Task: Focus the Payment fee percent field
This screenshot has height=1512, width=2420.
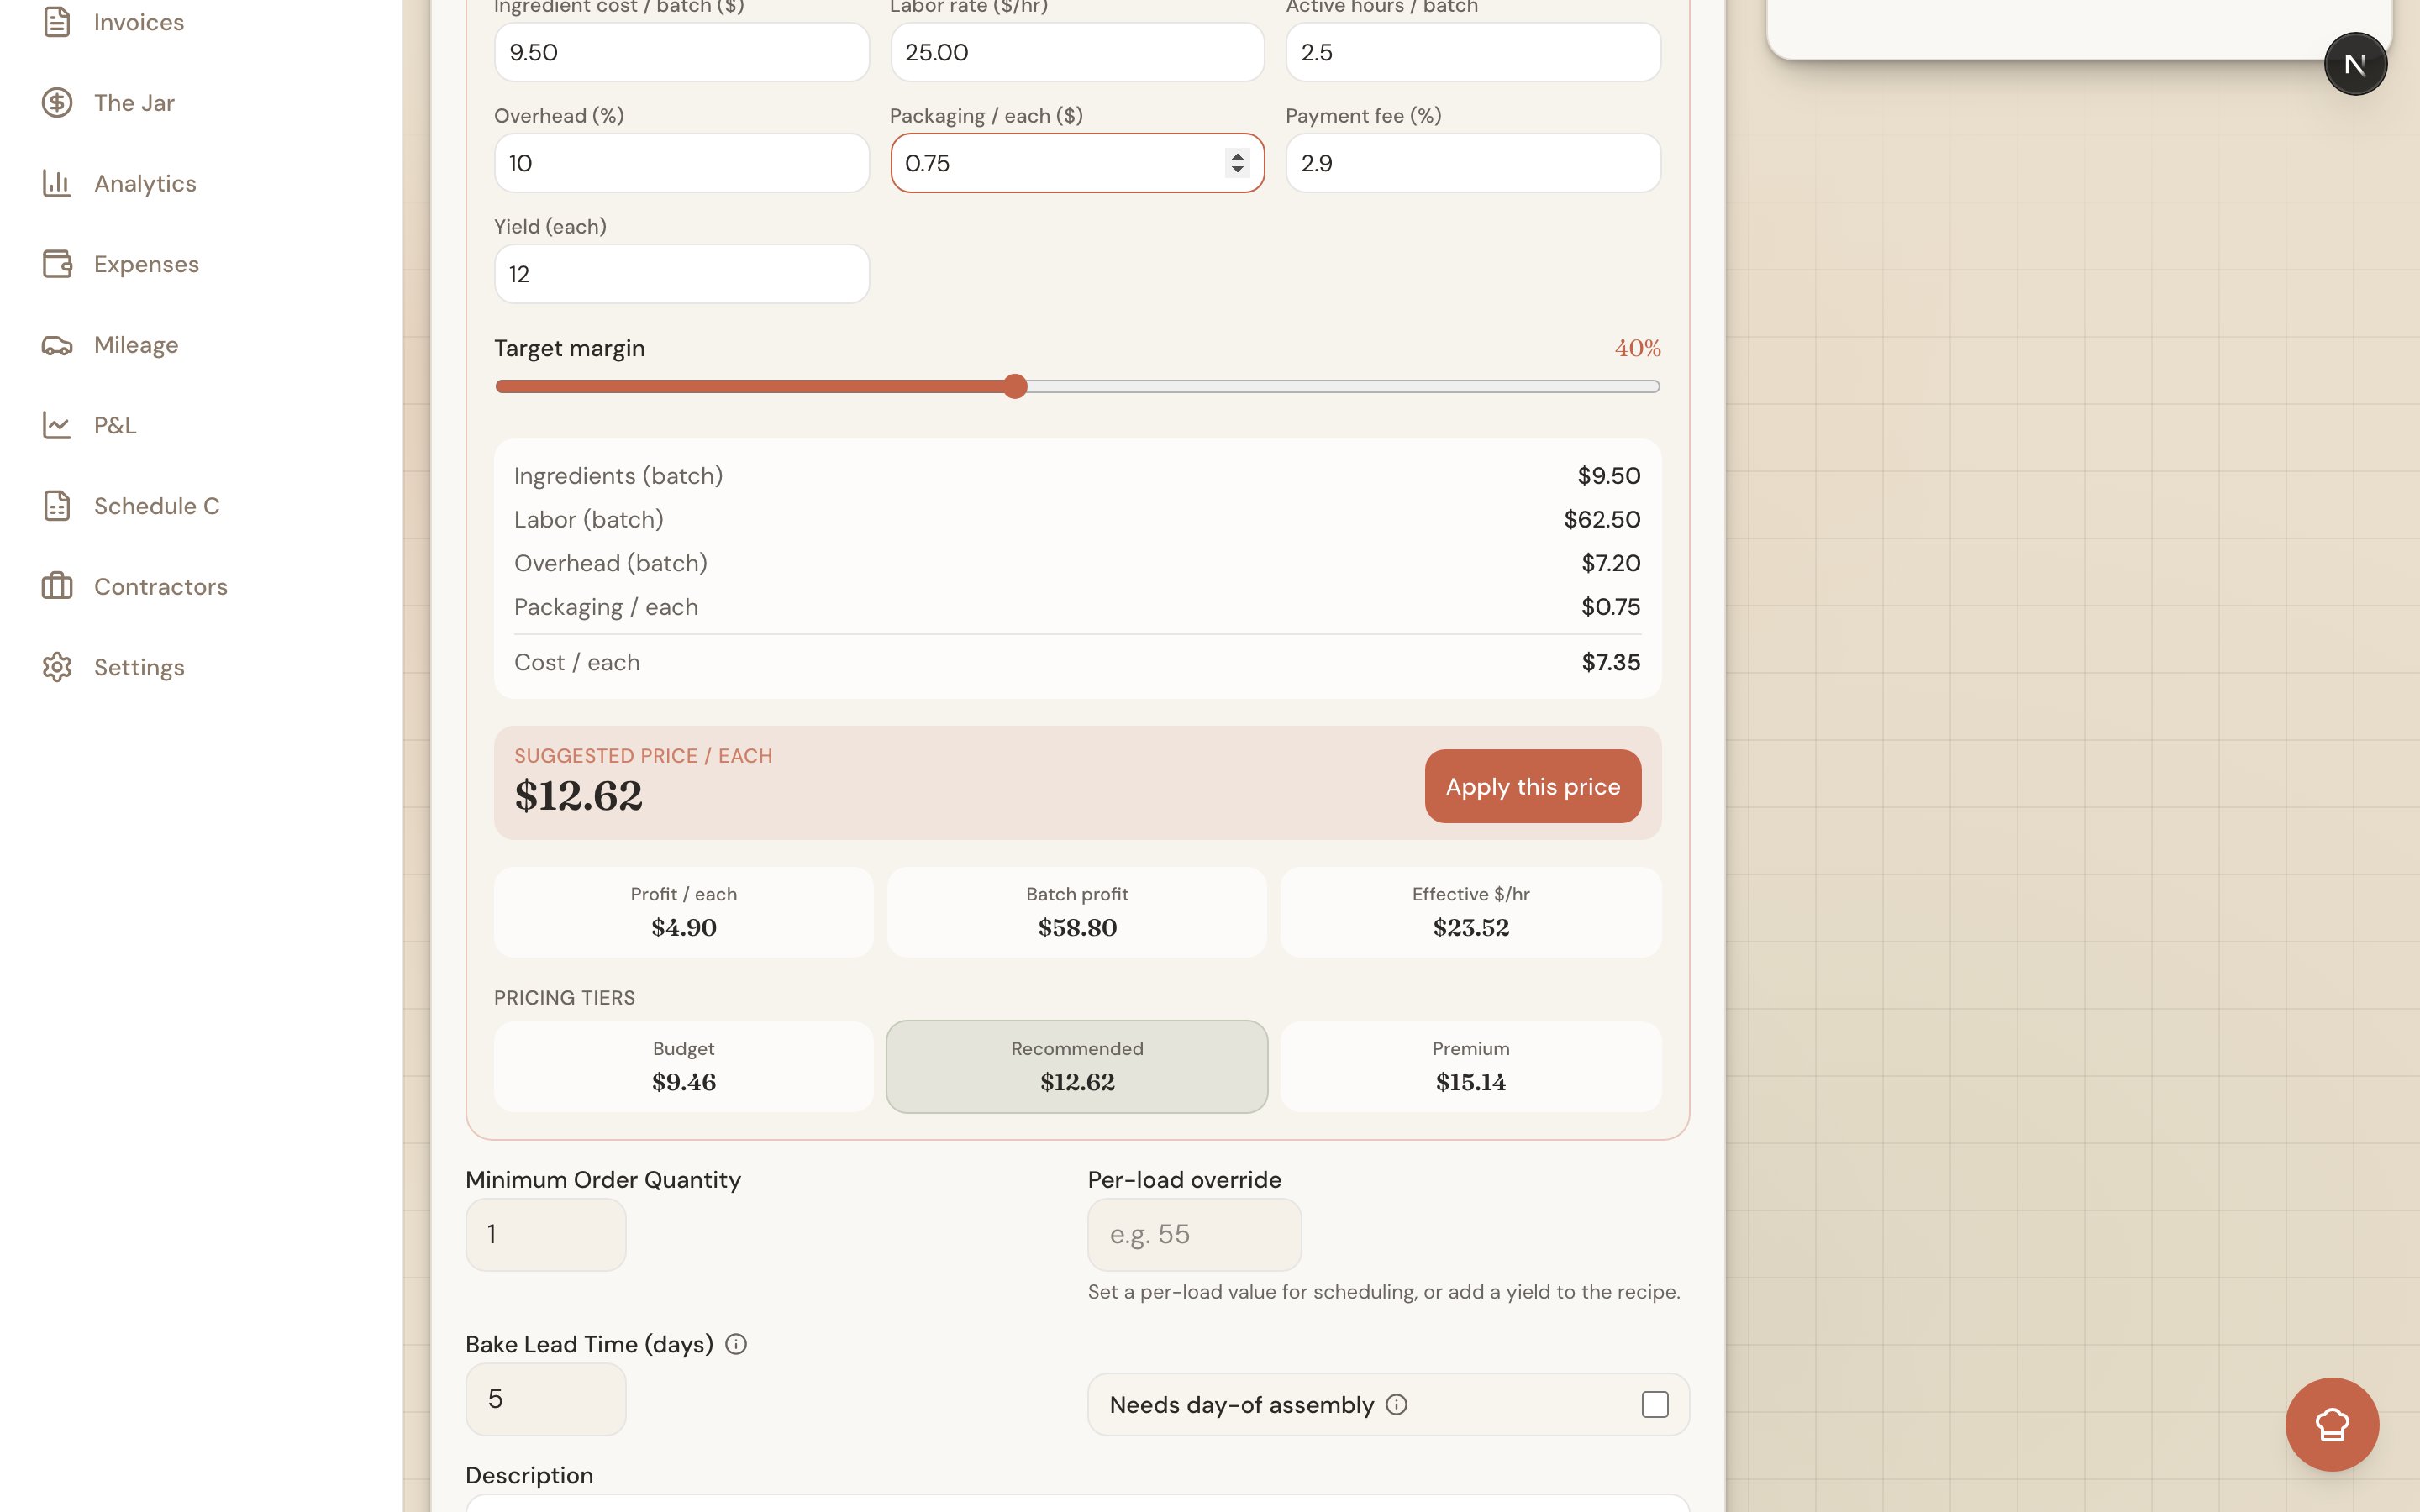Action: (1473, 163)
